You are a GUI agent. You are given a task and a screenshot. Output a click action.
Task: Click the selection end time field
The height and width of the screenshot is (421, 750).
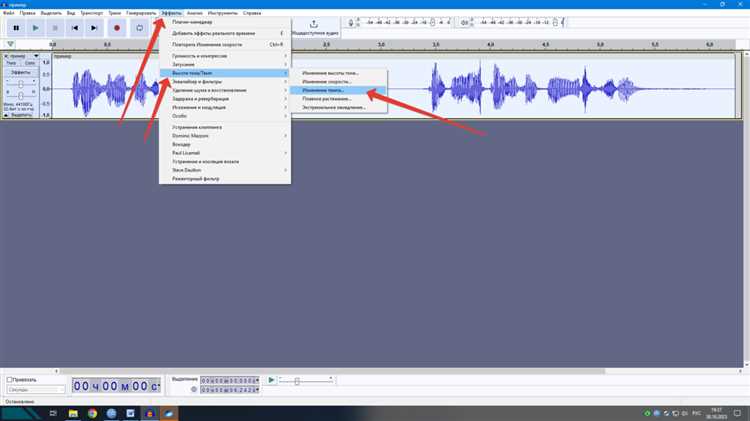(230, 390)
